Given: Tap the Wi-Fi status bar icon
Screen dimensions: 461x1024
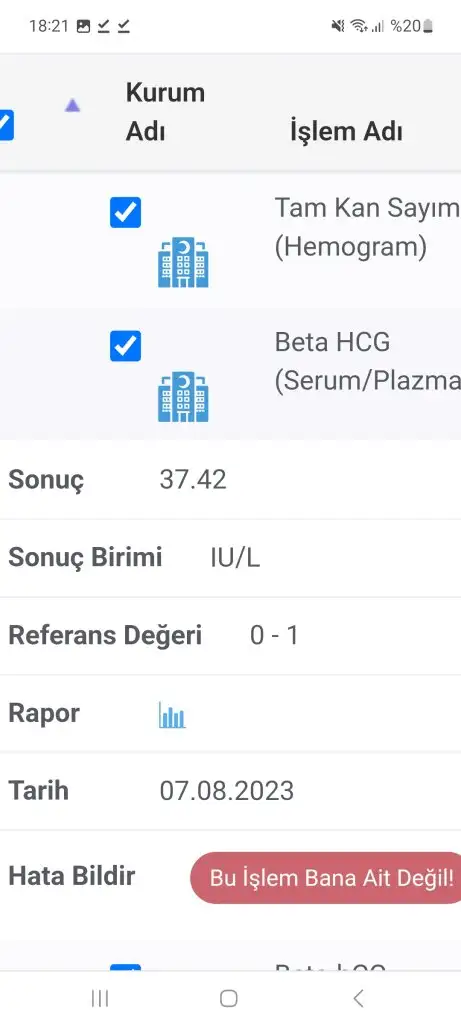Looking at the screenshot, I should coord(358,26).
